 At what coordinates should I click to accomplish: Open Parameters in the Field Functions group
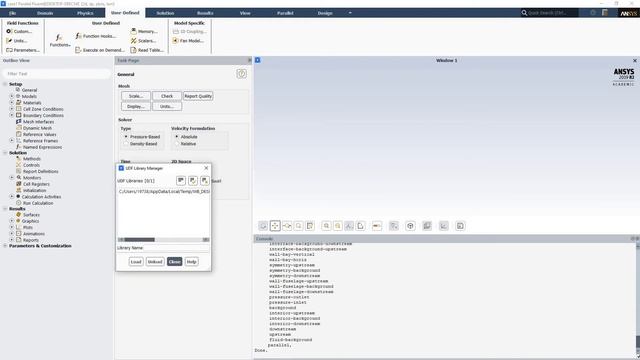click(23, 50)
